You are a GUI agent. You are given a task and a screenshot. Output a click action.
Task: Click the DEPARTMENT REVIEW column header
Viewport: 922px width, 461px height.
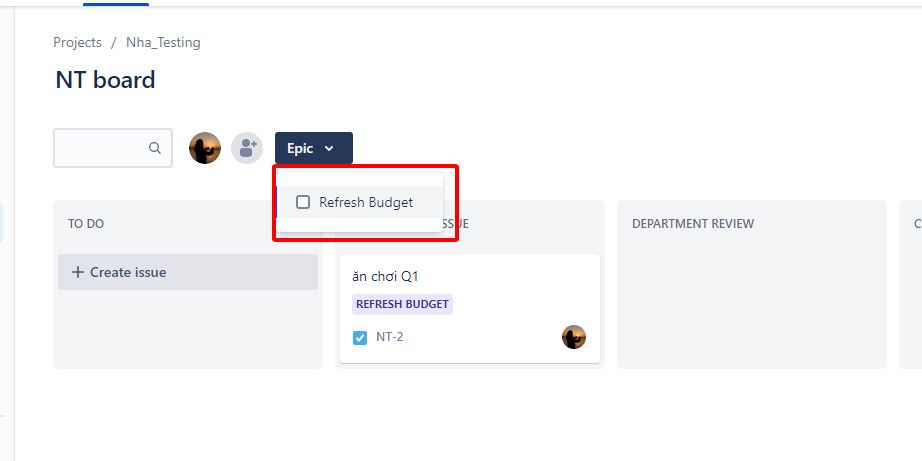point(693,223)
